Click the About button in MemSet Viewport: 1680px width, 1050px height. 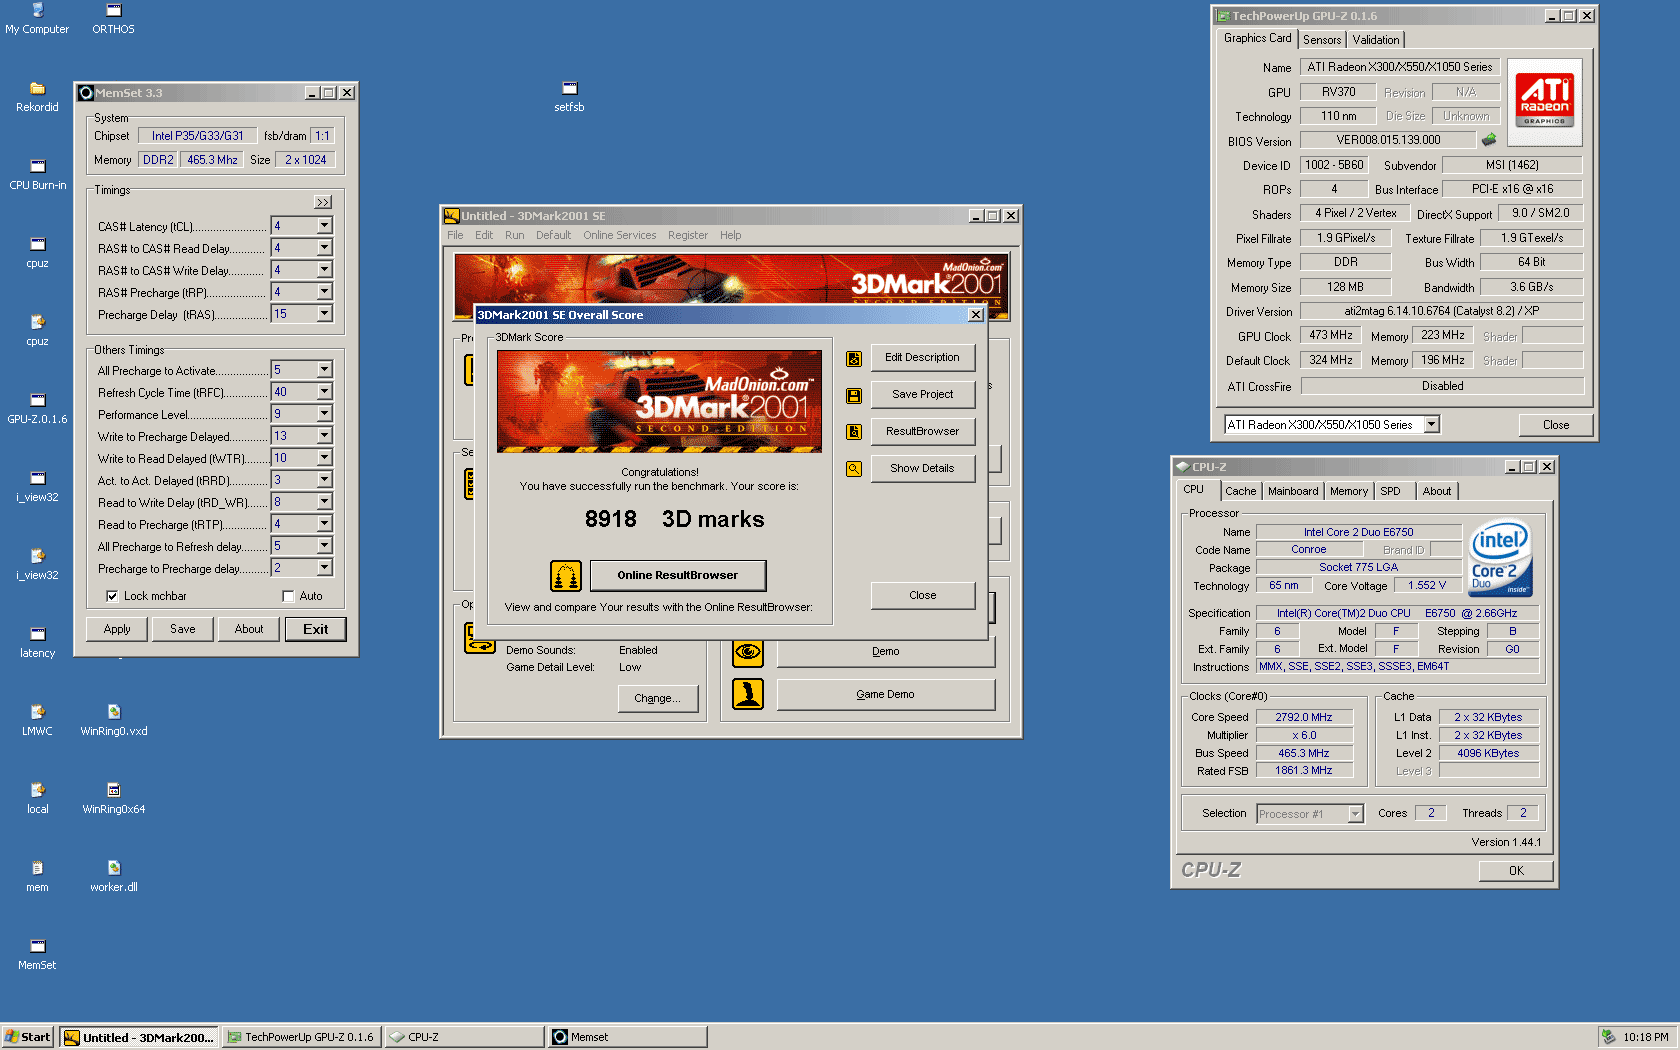pos(249,629)
